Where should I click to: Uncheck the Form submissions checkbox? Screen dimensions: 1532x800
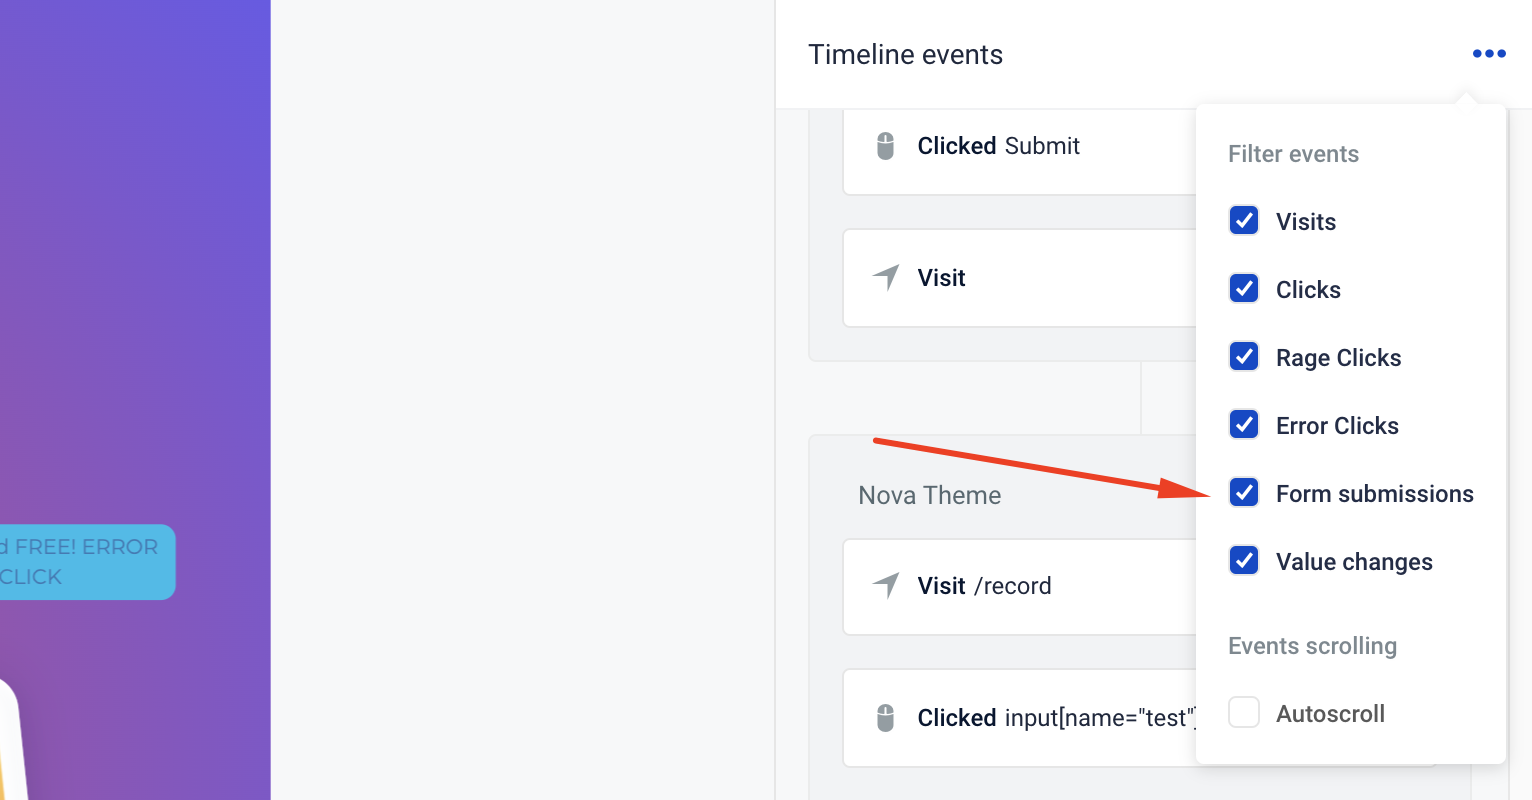[1244, 493]
